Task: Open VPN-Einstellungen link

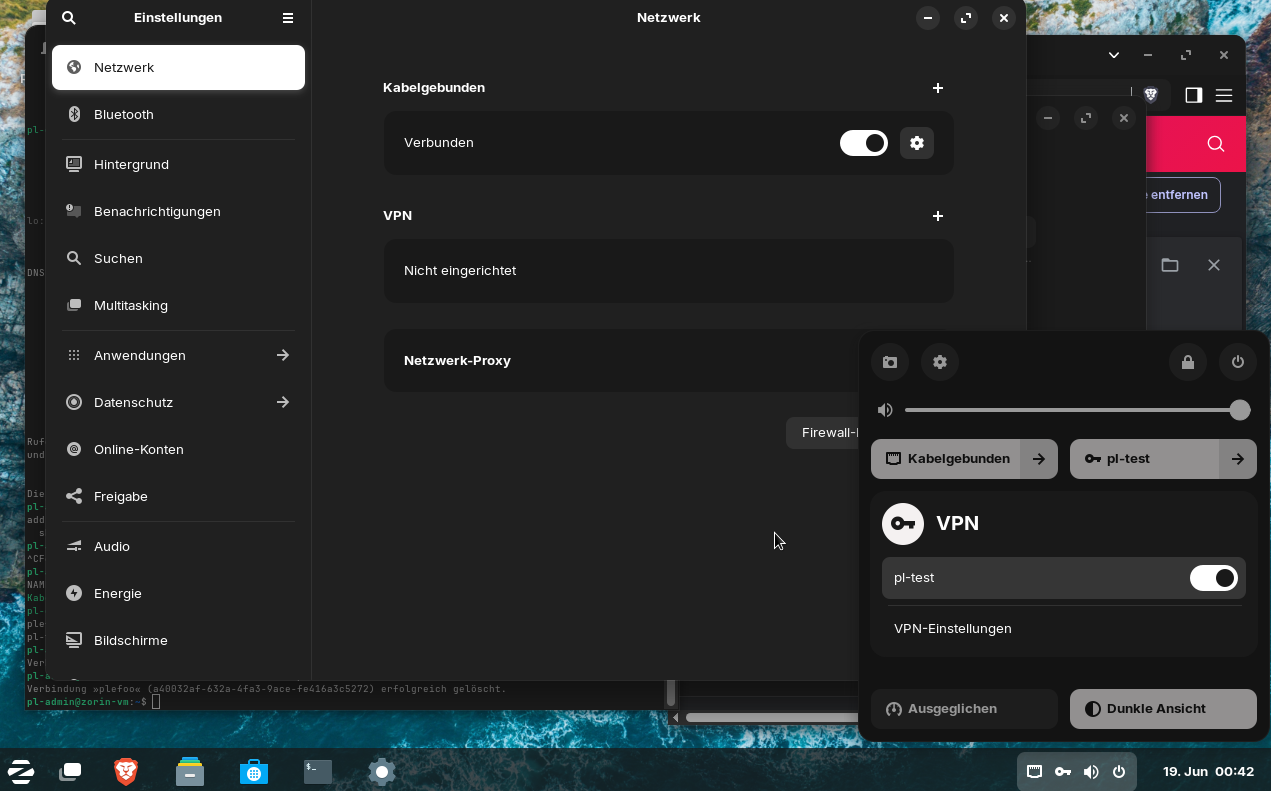Action: (953, 629)
